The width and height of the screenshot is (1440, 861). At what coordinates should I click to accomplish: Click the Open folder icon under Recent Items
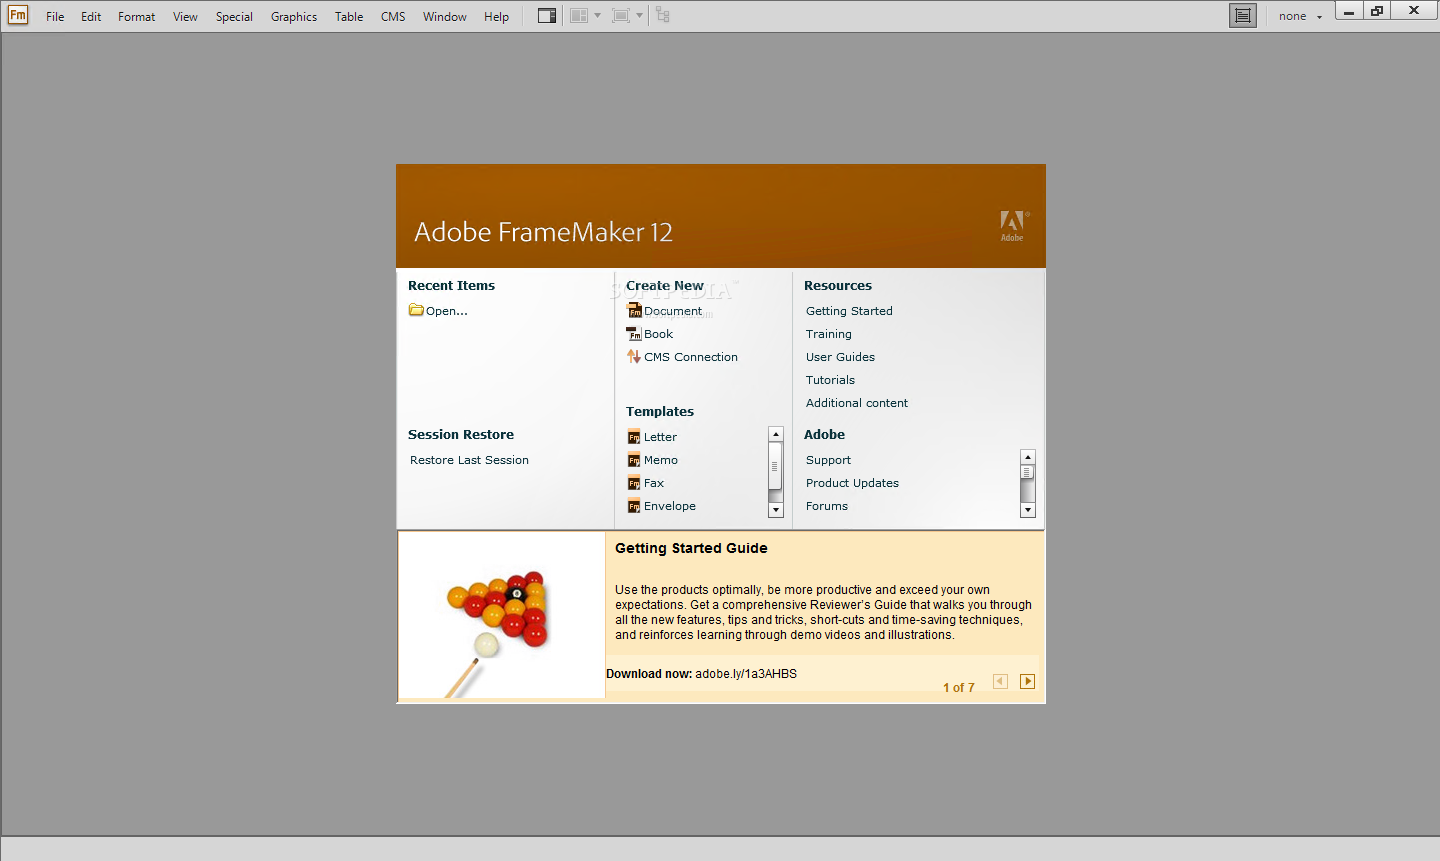pyautogui.click(x=416, y=310)
